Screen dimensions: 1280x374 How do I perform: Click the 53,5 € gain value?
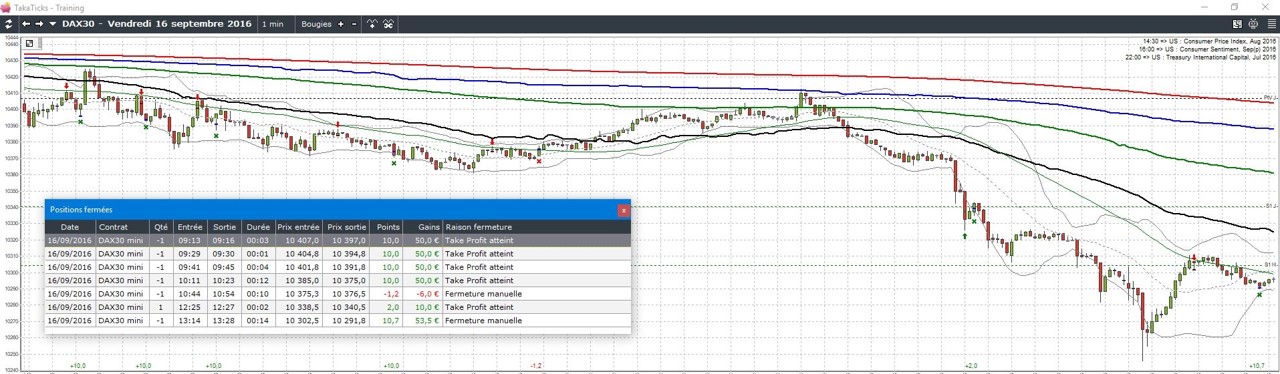click(x=427, y=321)
